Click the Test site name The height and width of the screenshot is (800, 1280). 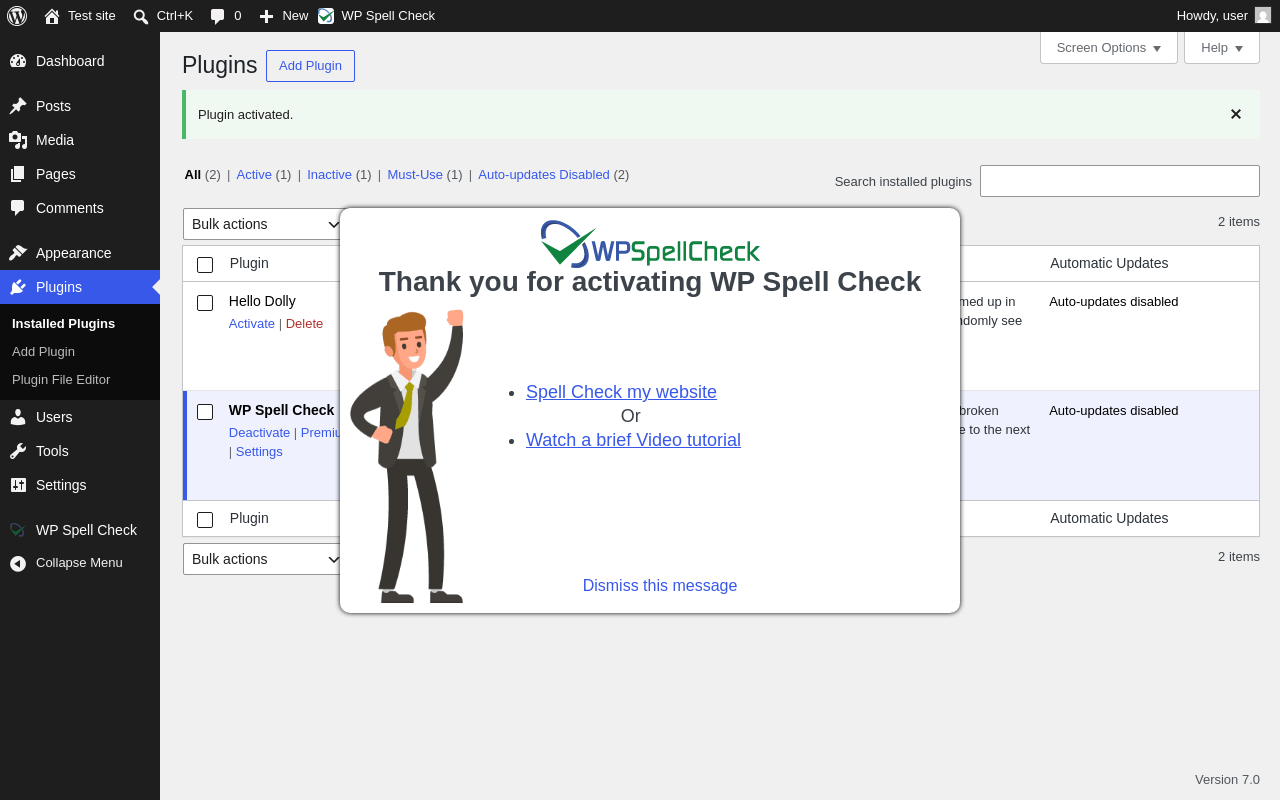click(x=92, y=15)
